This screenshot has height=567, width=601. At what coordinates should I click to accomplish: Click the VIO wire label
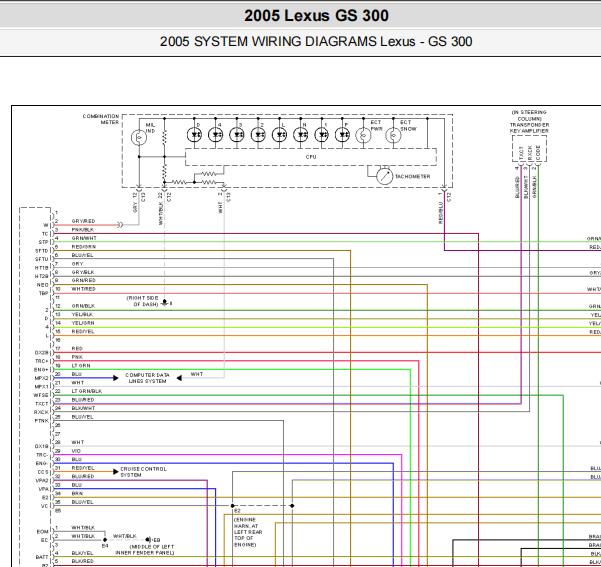click(x=76, y=451)
